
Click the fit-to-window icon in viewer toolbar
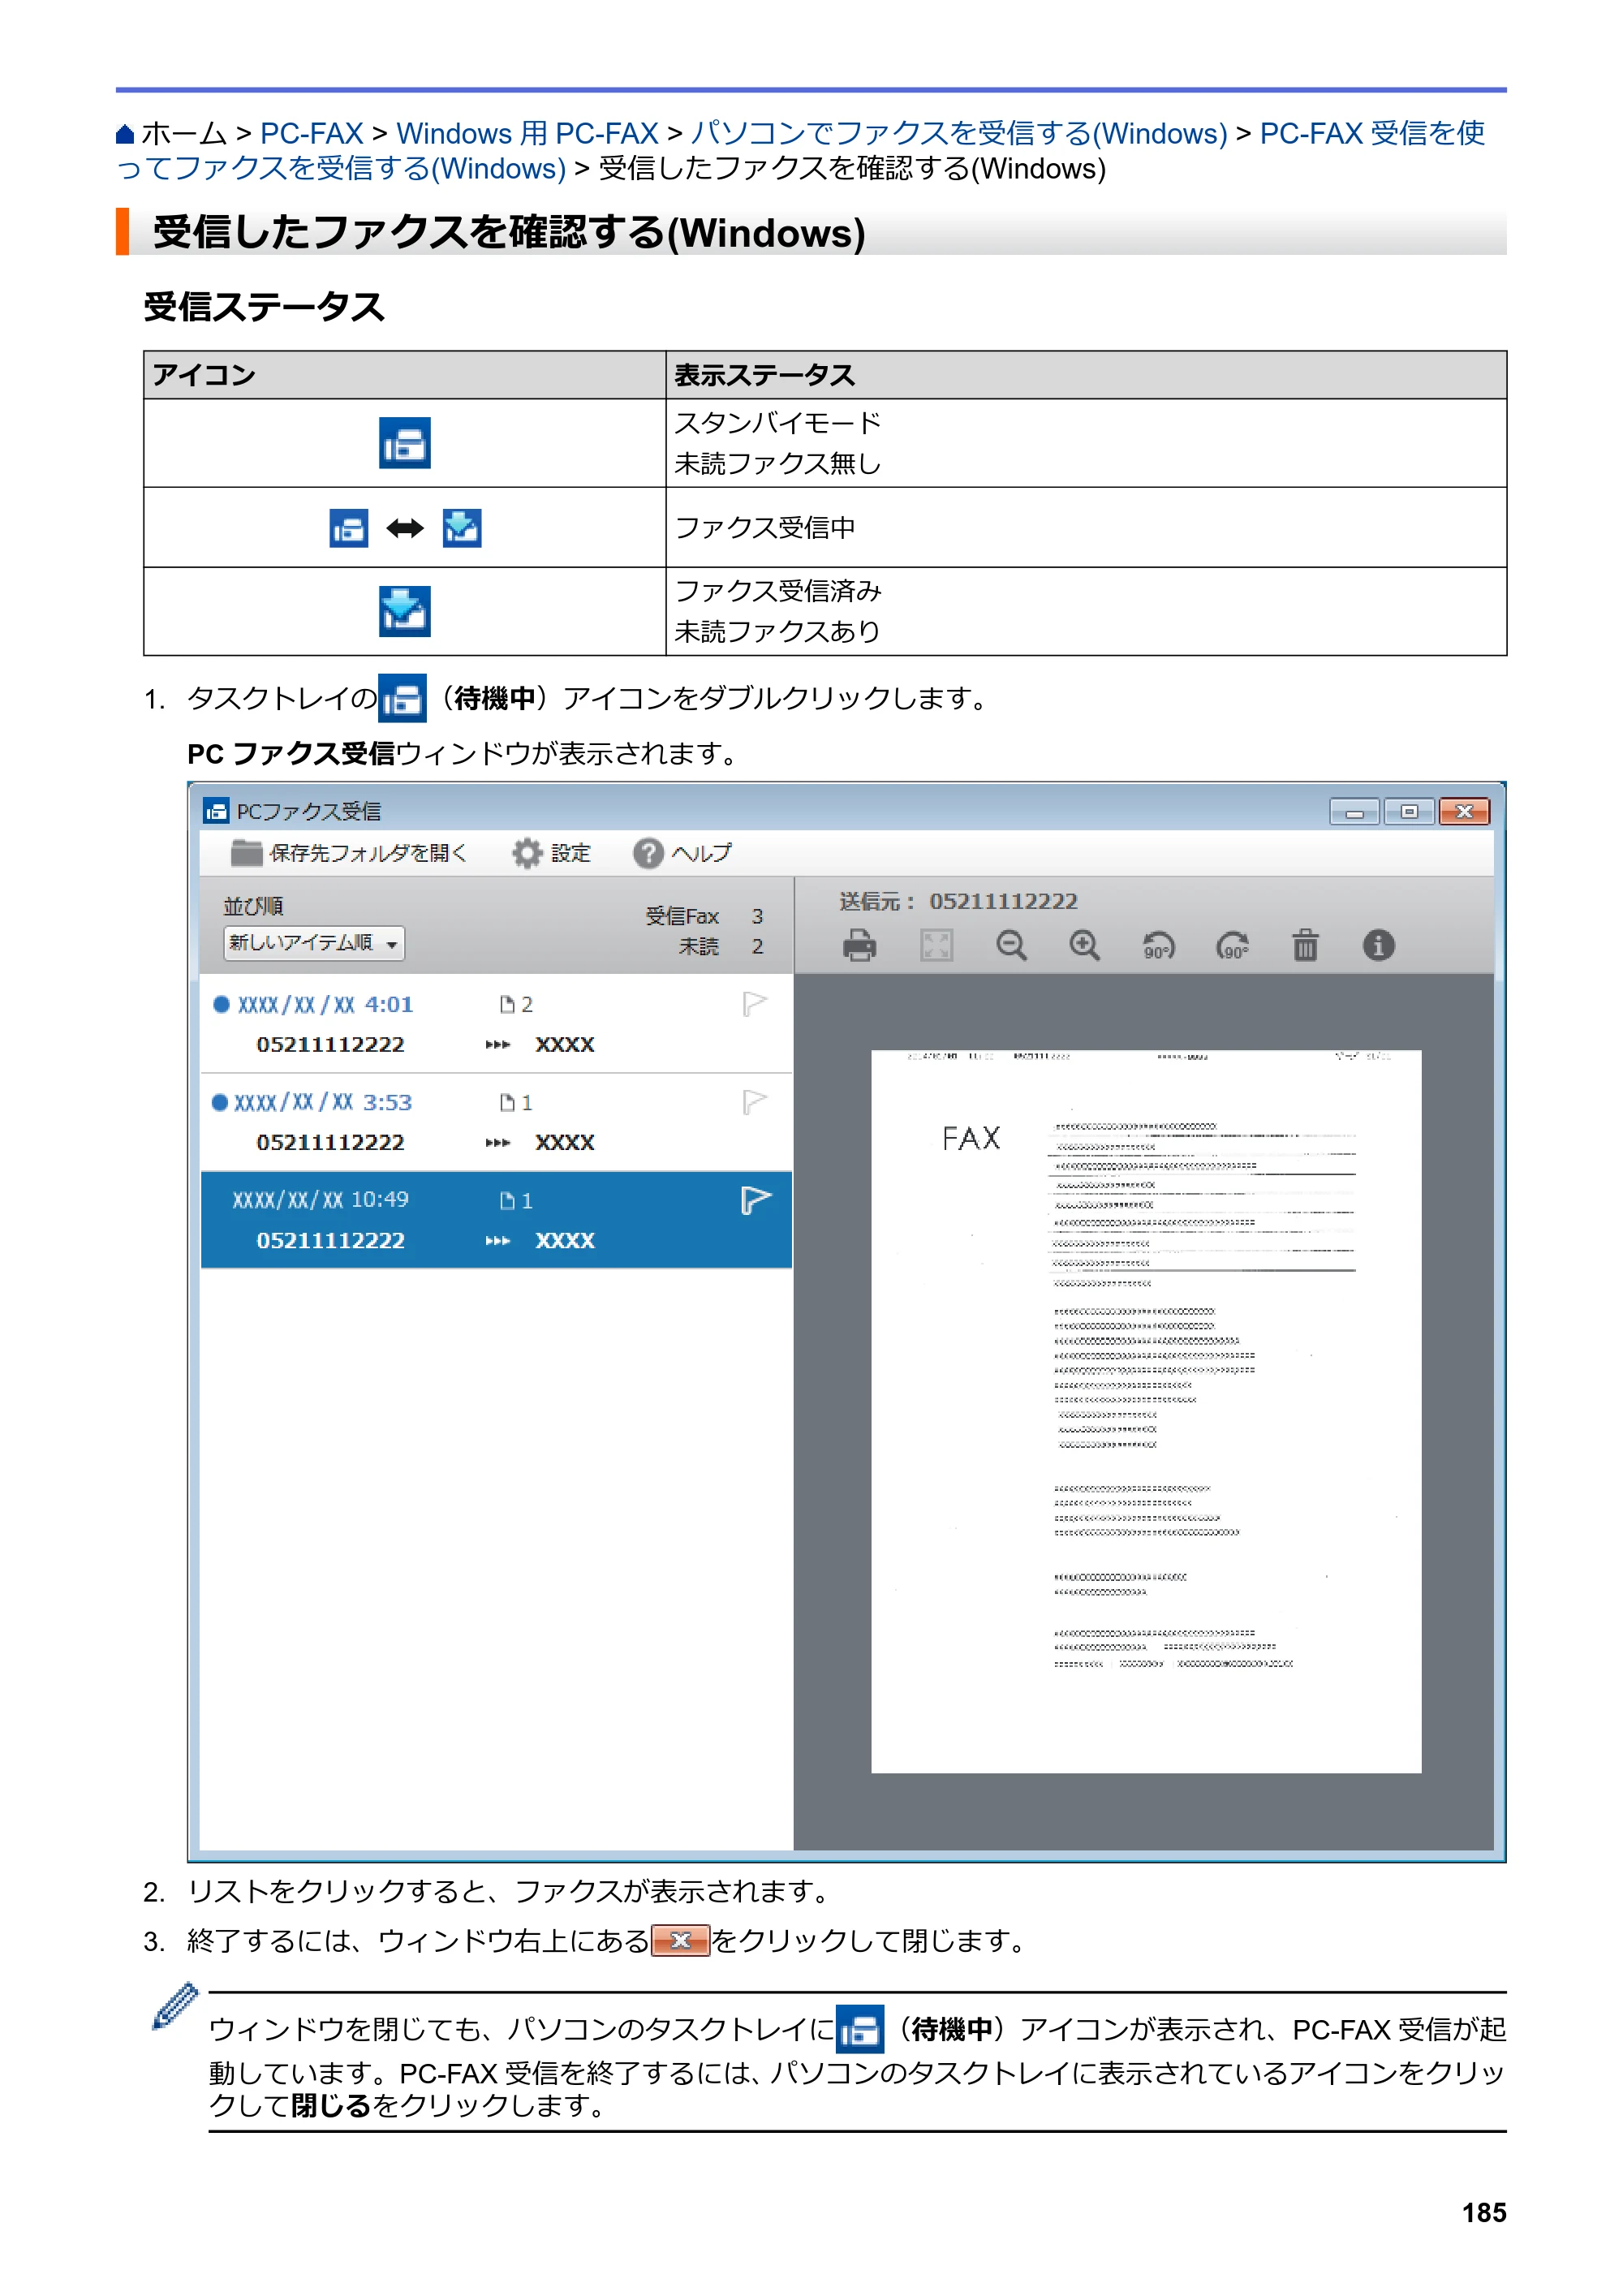936,945
